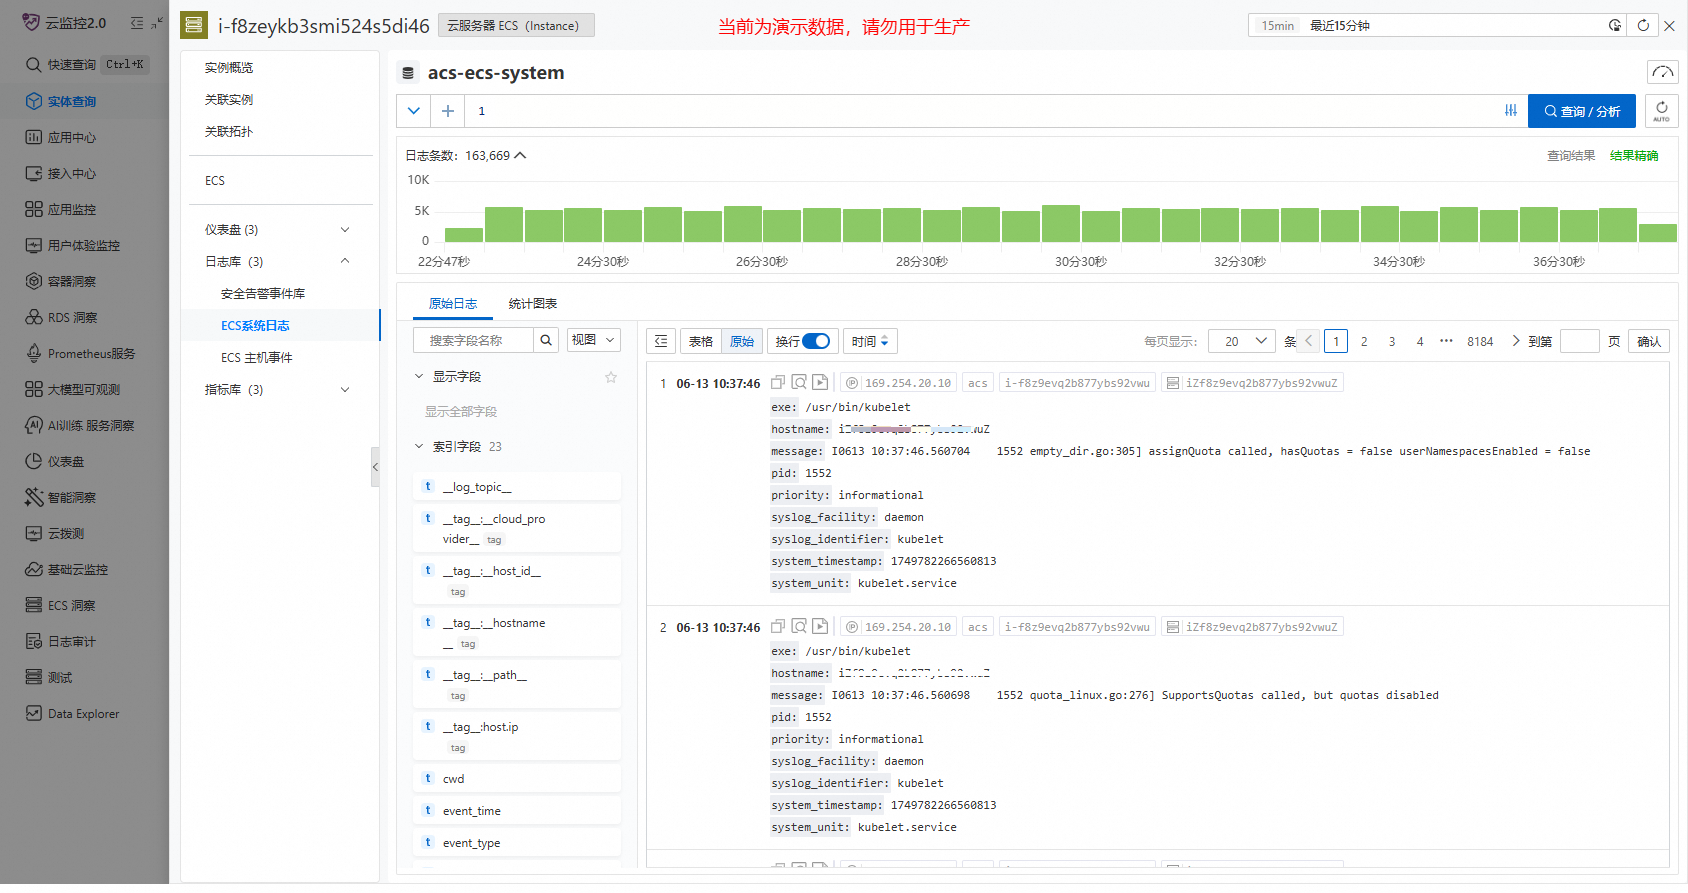The image size is (1688, 893).
Task: Open the 时间 sort dropdown
Action: pyautogui.click(x=870, y=342)
